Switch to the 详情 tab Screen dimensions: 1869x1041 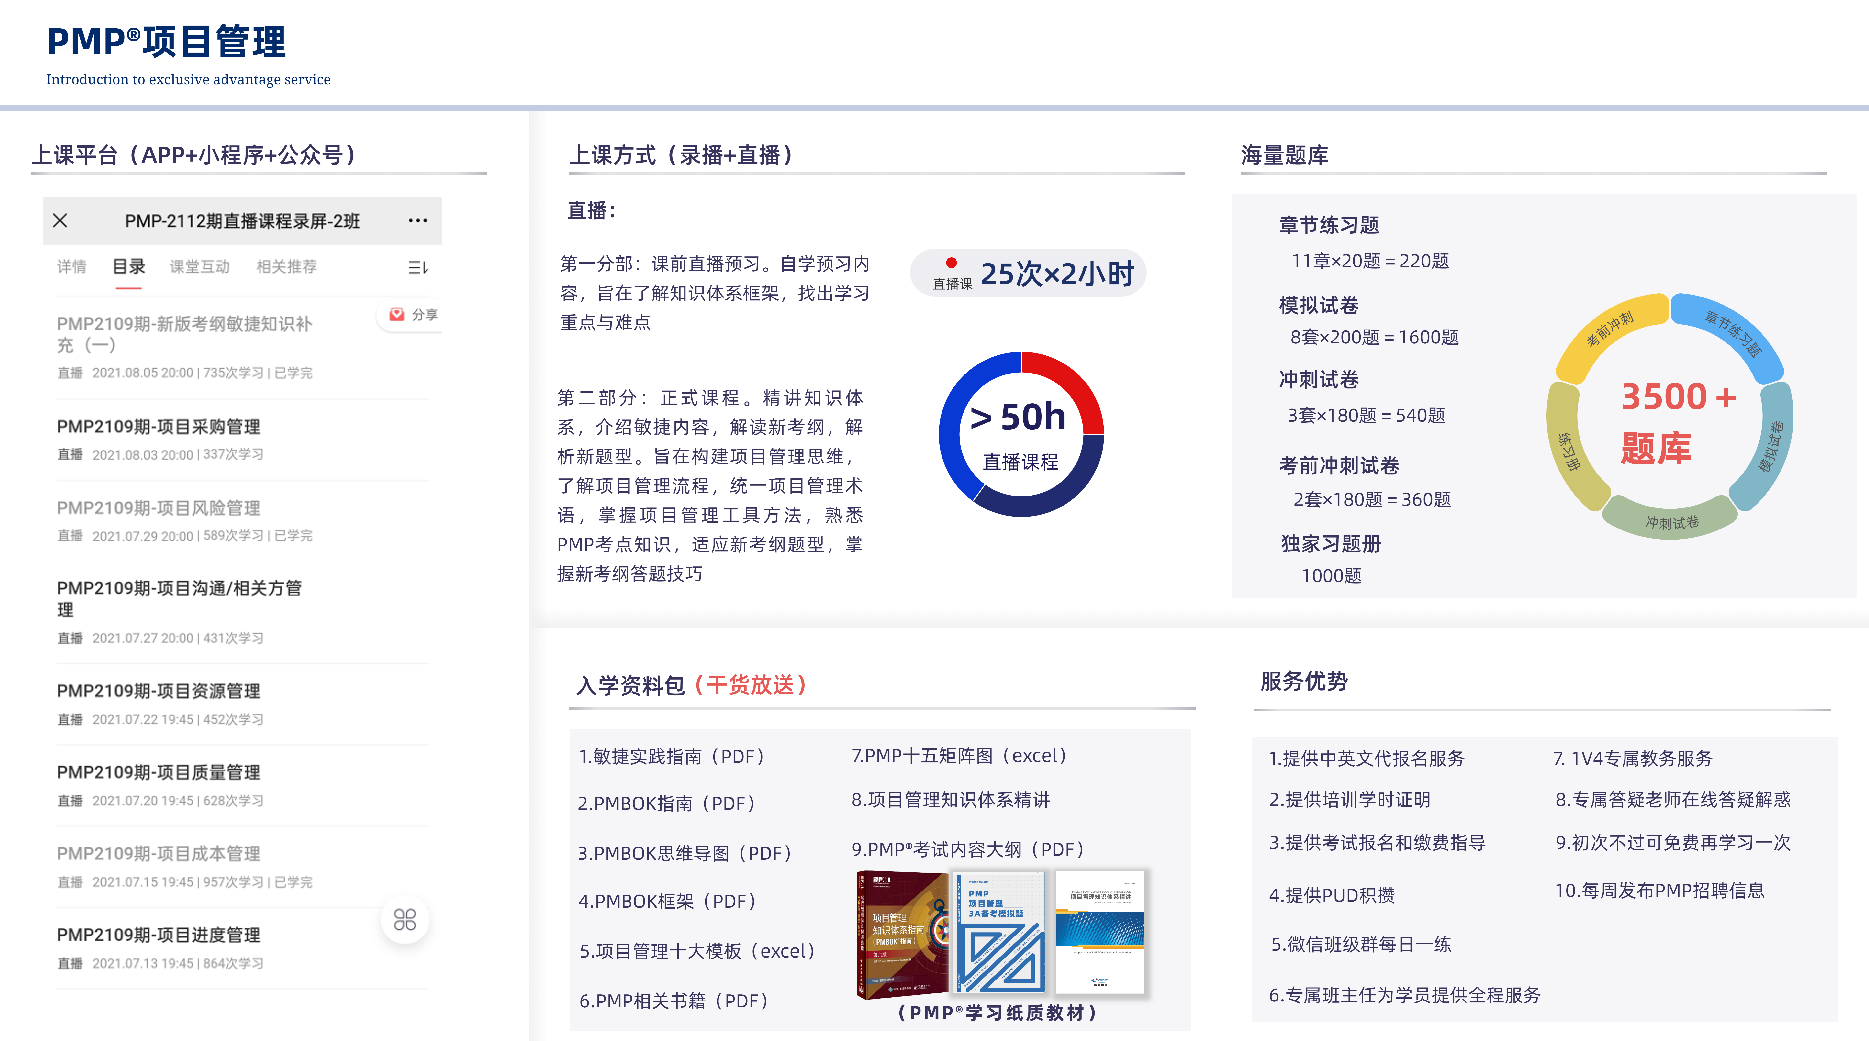point(72,267)
